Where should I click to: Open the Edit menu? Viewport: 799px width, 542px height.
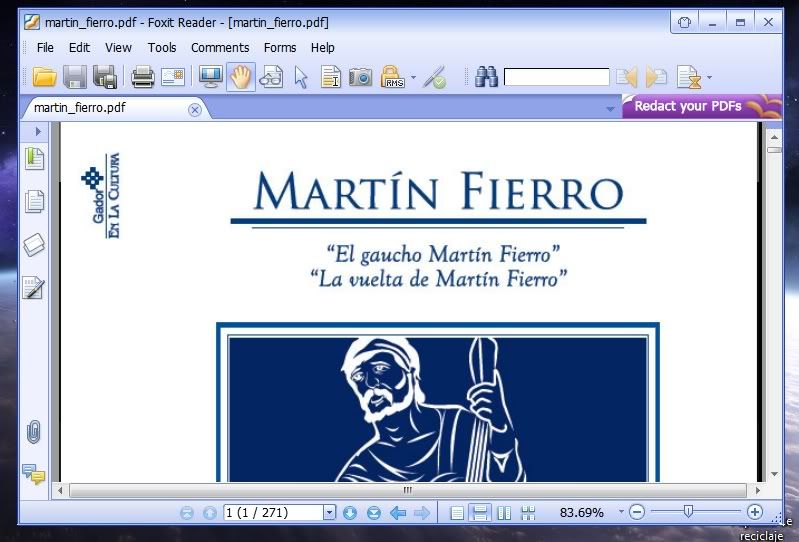pyautogui.click(x=79, y=47)
